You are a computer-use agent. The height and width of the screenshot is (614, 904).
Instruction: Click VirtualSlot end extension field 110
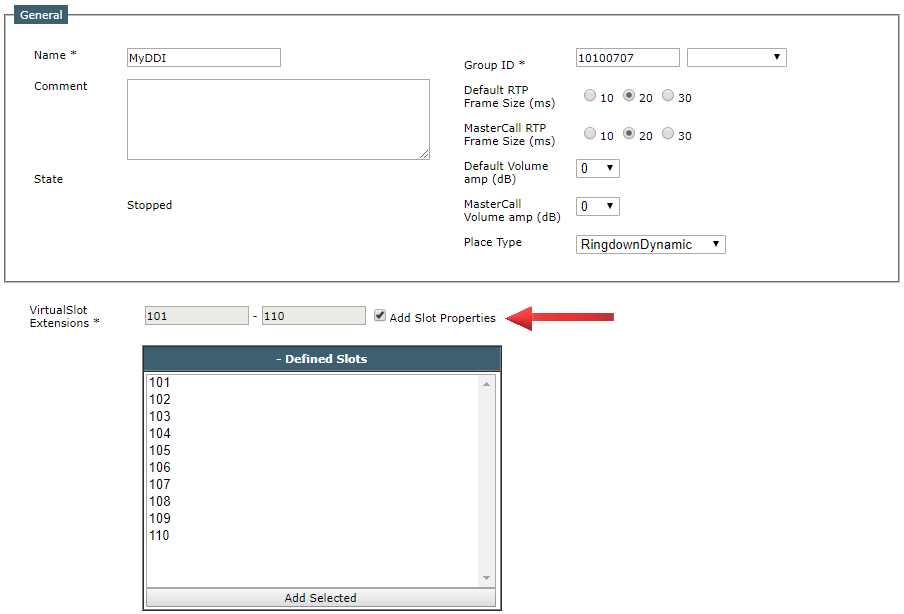314,315
